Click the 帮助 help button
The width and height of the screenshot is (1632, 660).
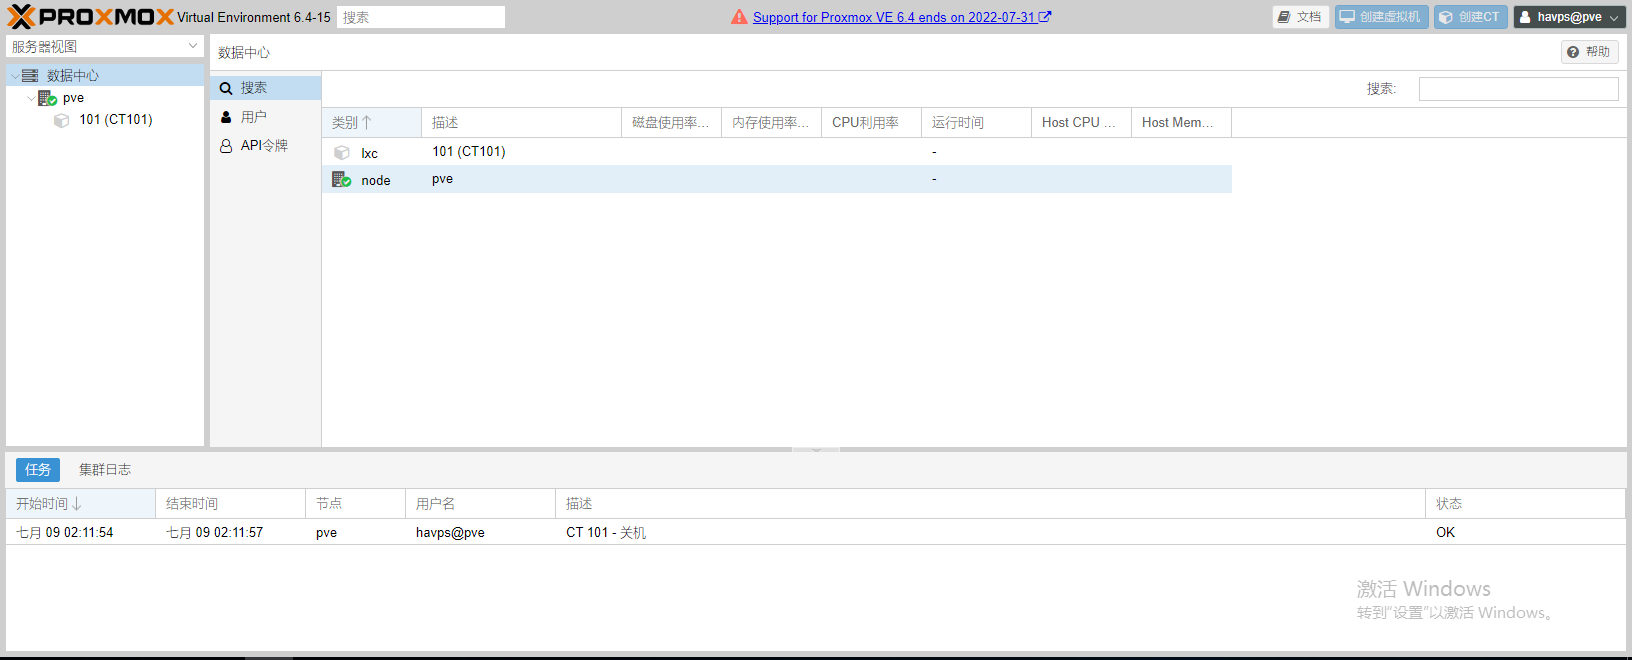click(1589, 52)
